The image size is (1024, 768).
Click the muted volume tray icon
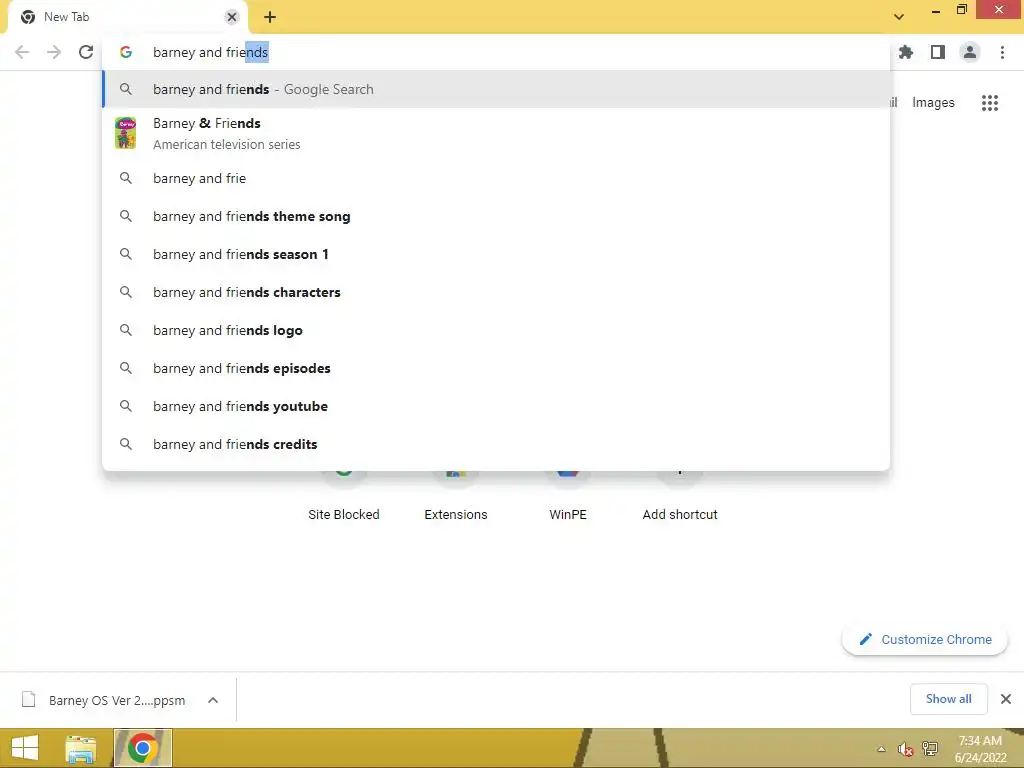tap(905, 749)
